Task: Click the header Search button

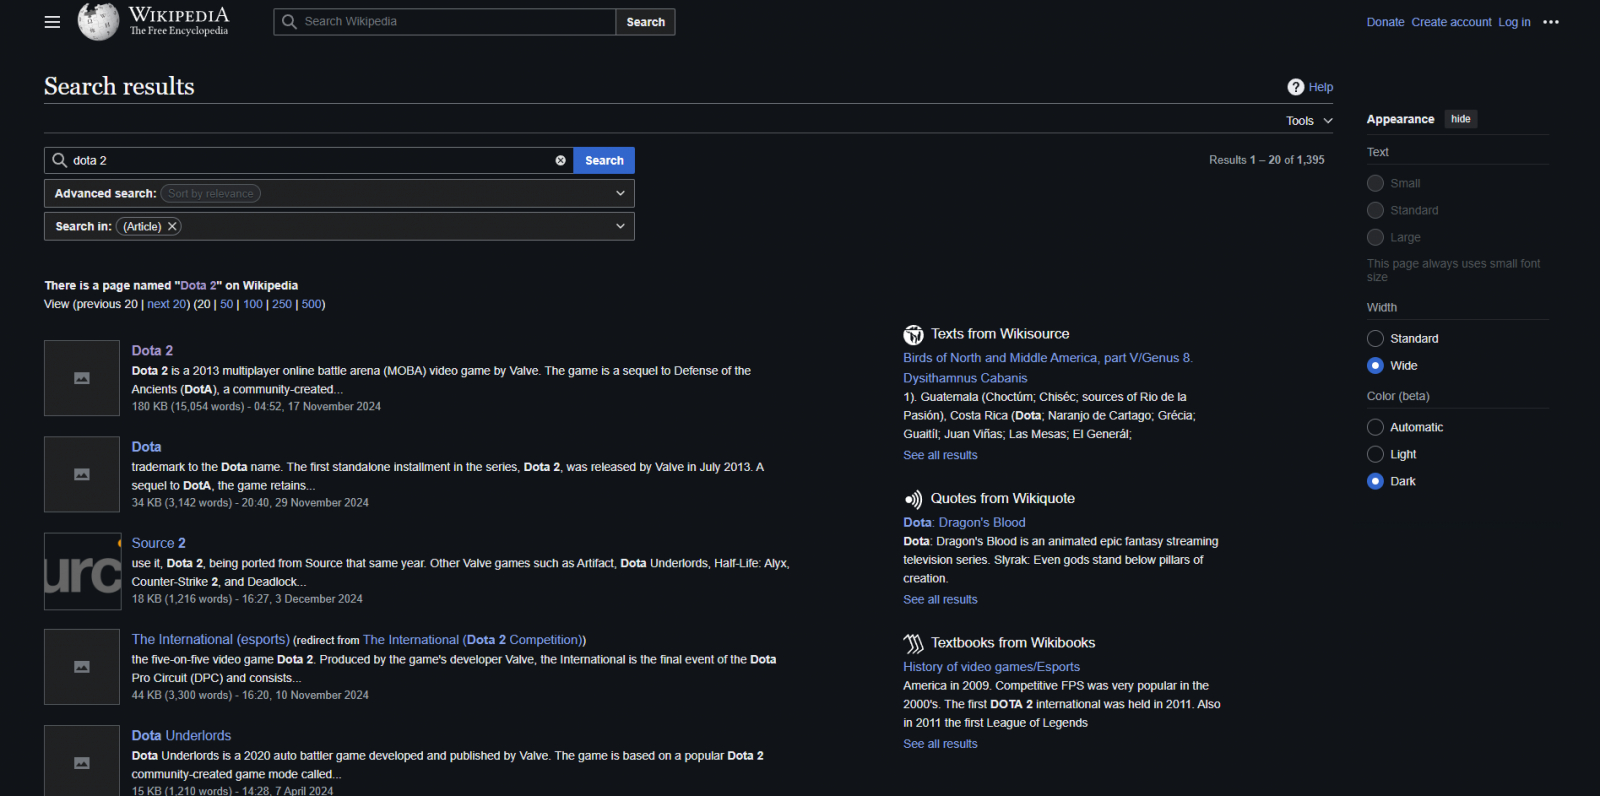Action: (x=645, y=22)
